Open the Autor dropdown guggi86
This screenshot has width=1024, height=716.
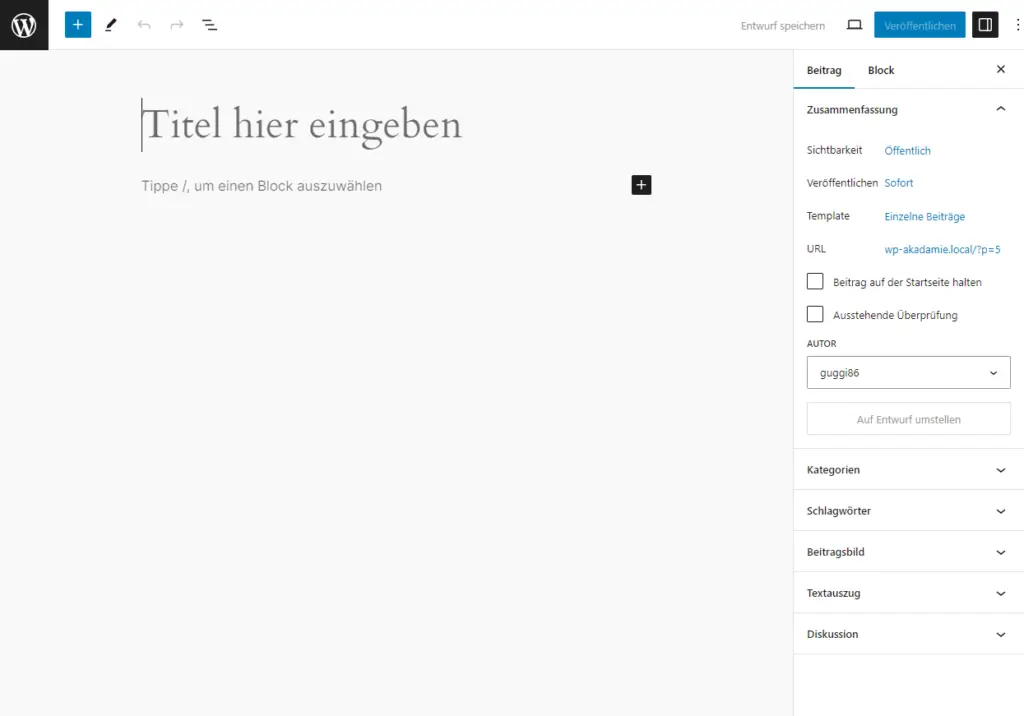(908, 372)
